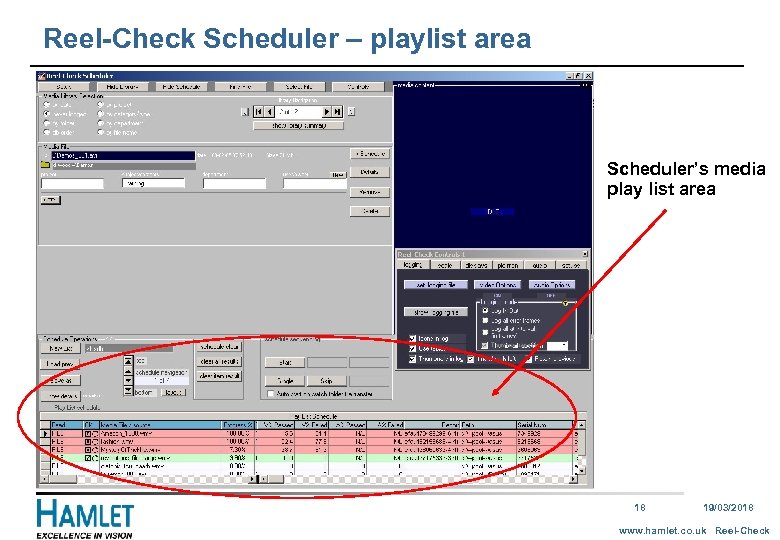Toggle 'Log all error frames' checkbox

tap(486, 321)
